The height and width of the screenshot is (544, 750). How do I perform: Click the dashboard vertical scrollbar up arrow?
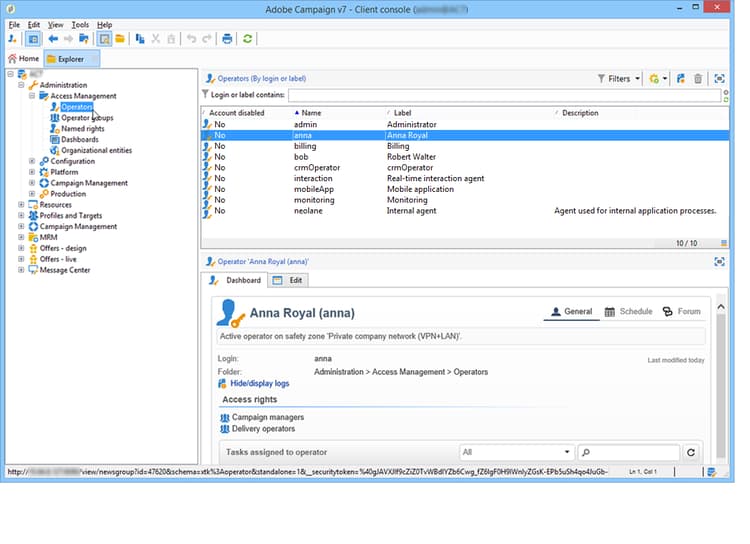click(721, 307)
